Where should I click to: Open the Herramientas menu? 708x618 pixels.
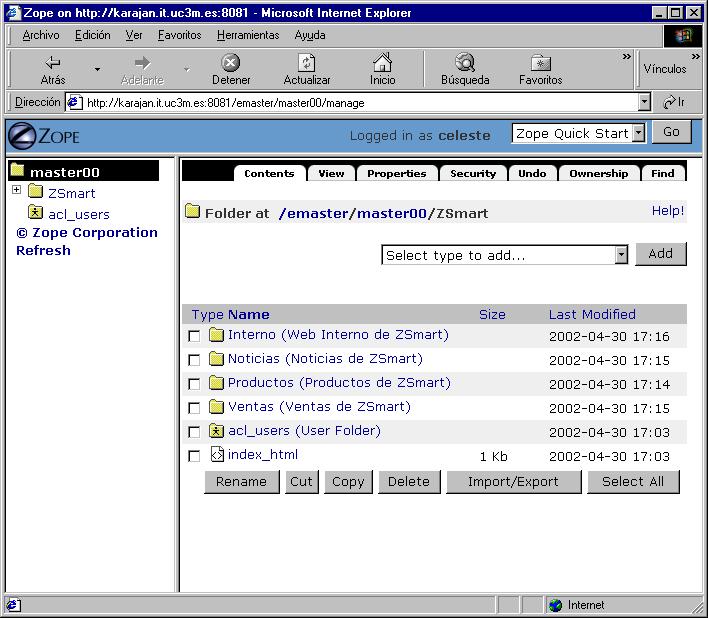(x=248, y=35)
